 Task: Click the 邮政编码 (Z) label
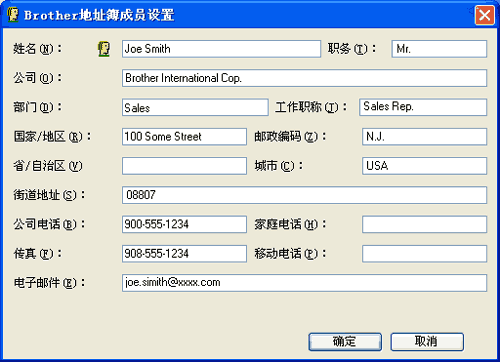(290, 137)
